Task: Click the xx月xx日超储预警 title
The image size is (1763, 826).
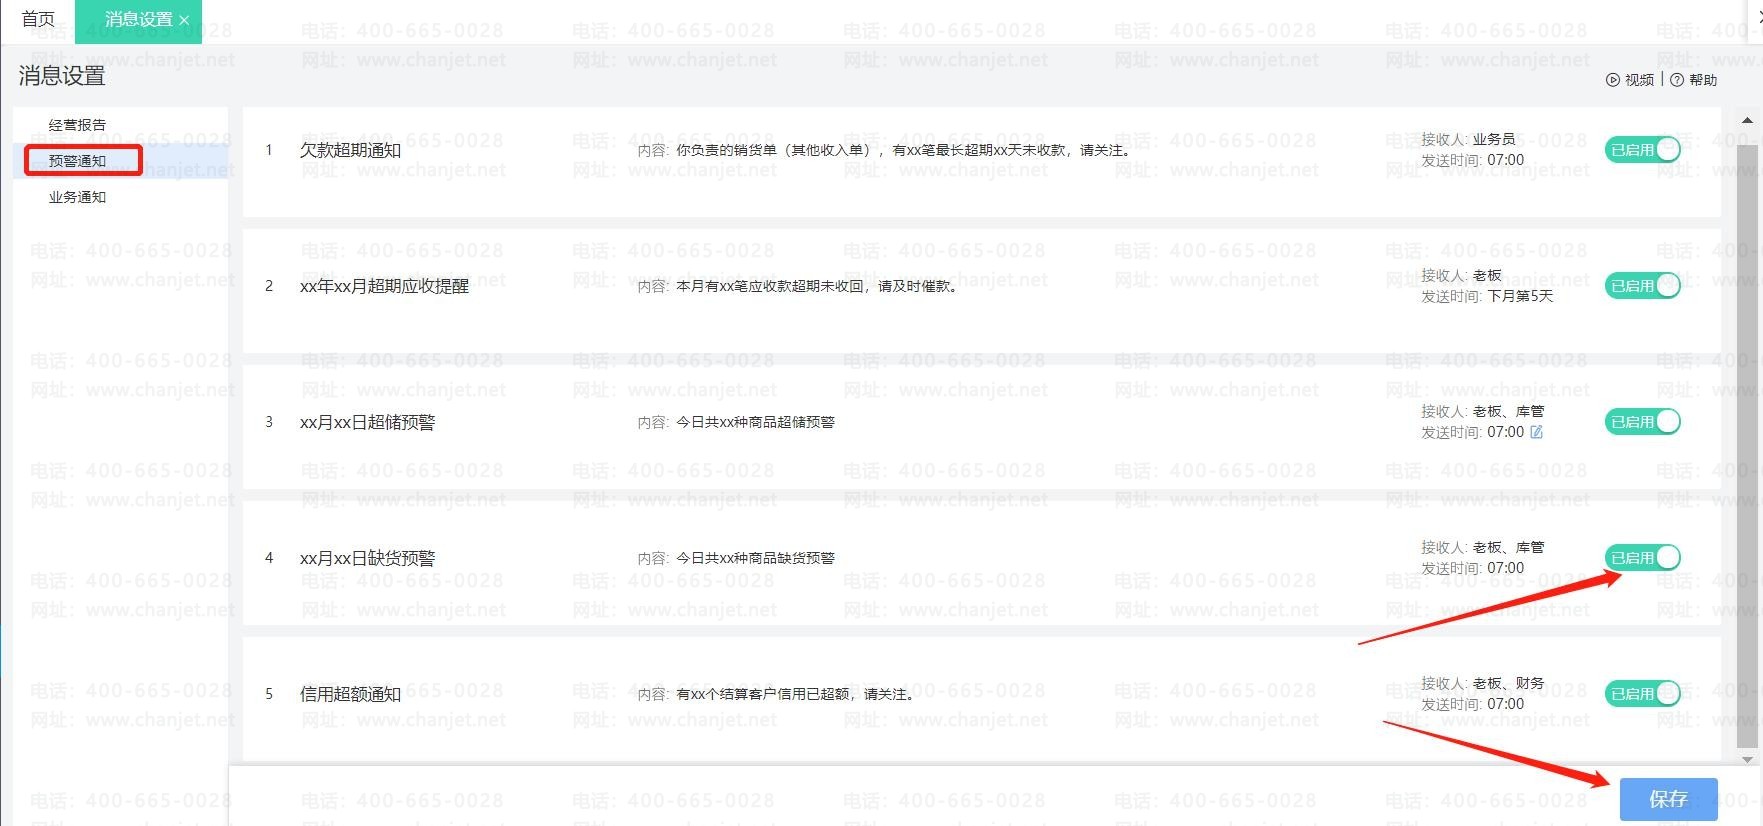Action: (367, 422)
